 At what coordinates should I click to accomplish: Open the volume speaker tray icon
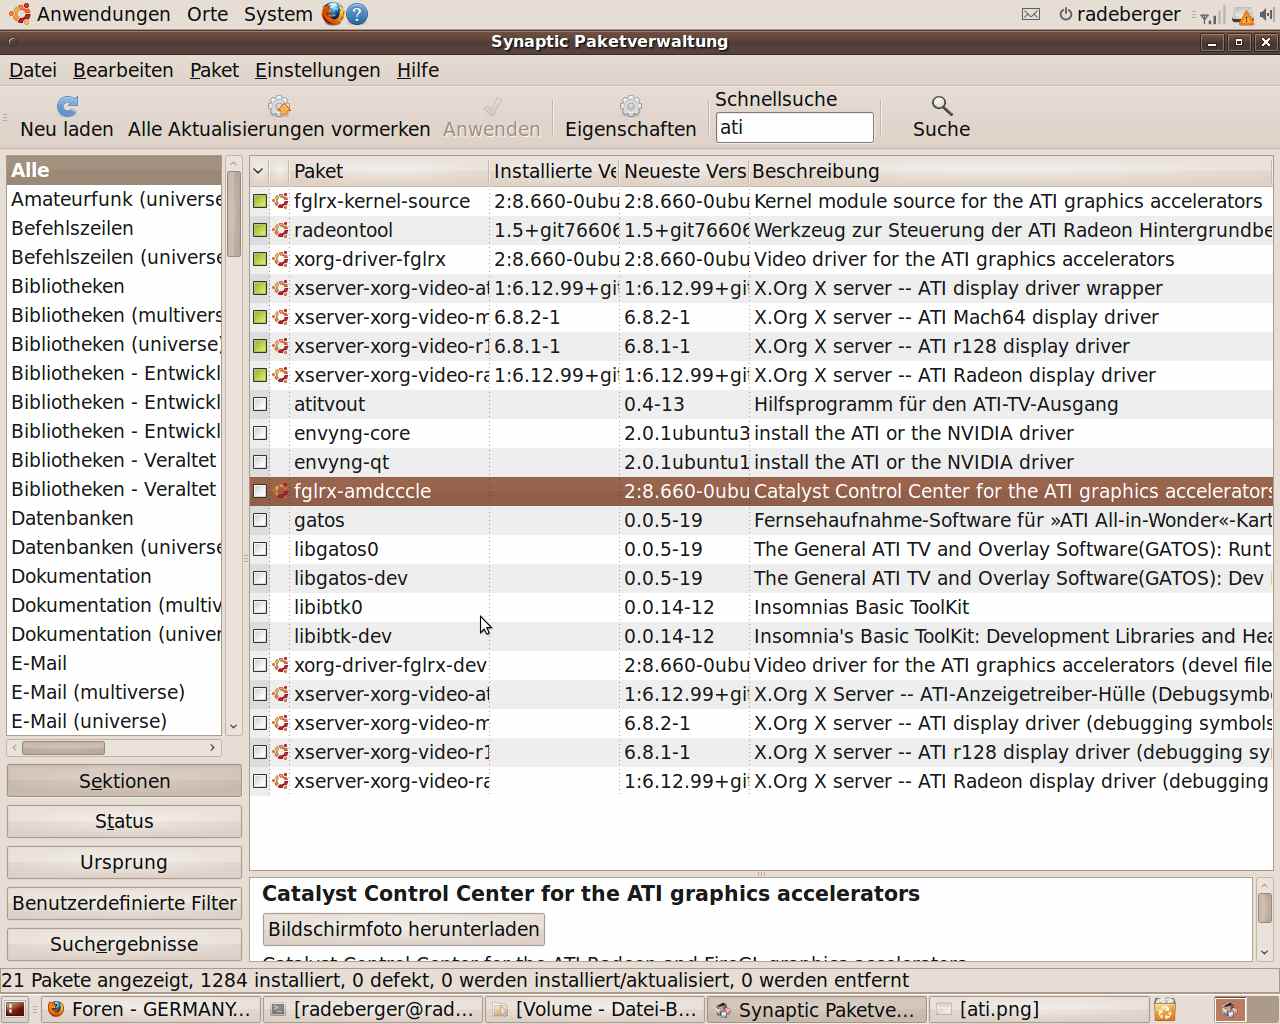click(1267, 15)
